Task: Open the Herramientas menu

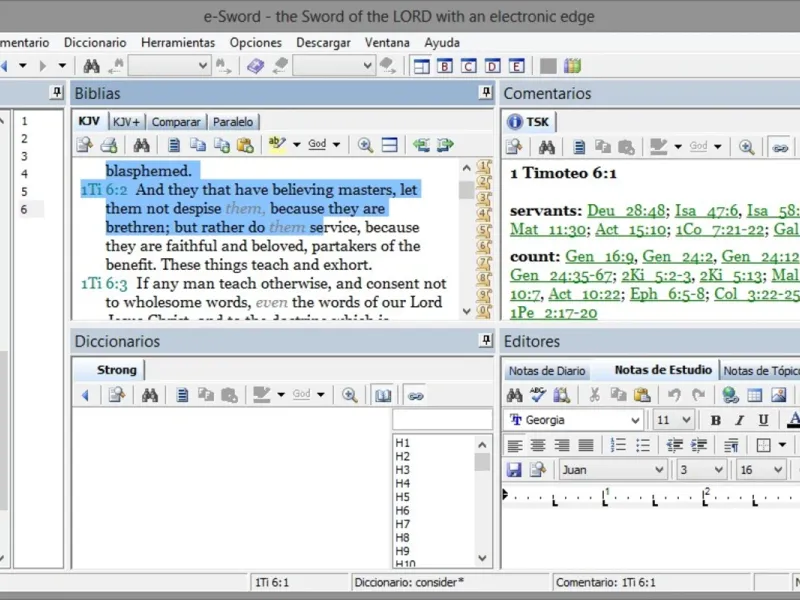Action: pos(178,42)
